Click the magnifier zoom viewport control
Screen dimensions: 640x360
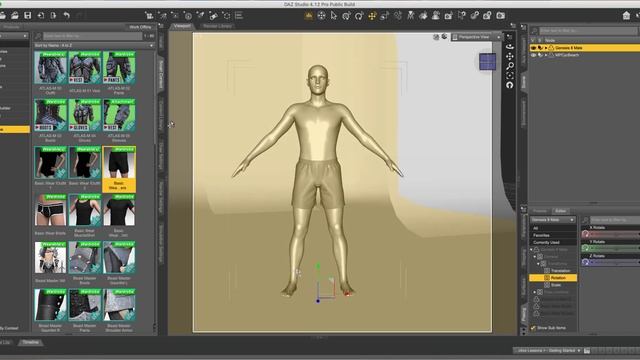click(510, 66)
